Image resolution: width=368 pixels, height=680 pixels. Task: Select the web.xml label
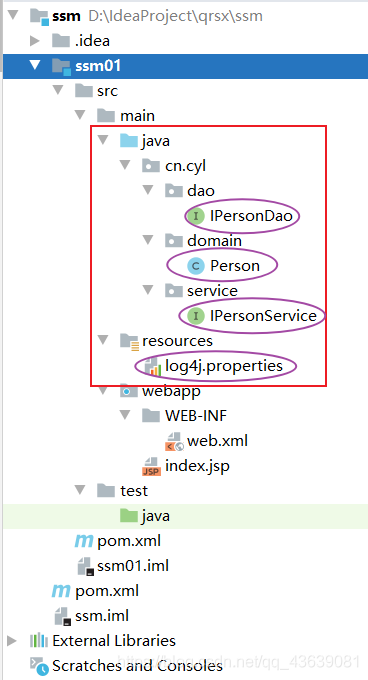218,441
